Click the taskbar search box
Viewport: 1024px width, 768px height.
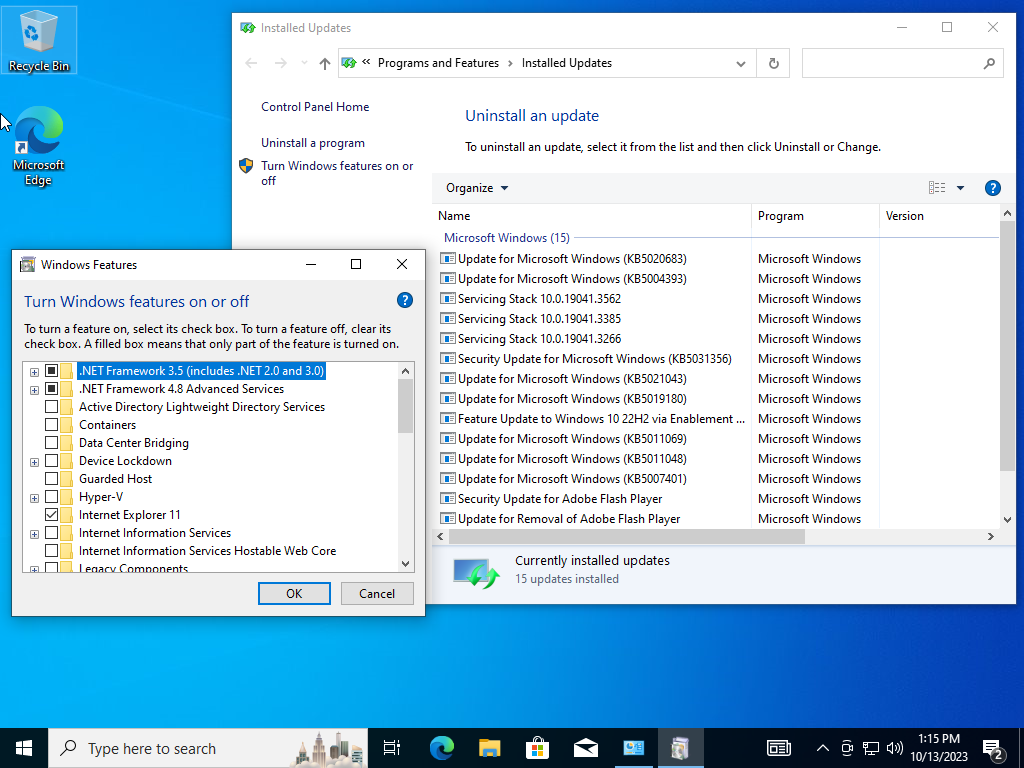(x=208, y=748)
